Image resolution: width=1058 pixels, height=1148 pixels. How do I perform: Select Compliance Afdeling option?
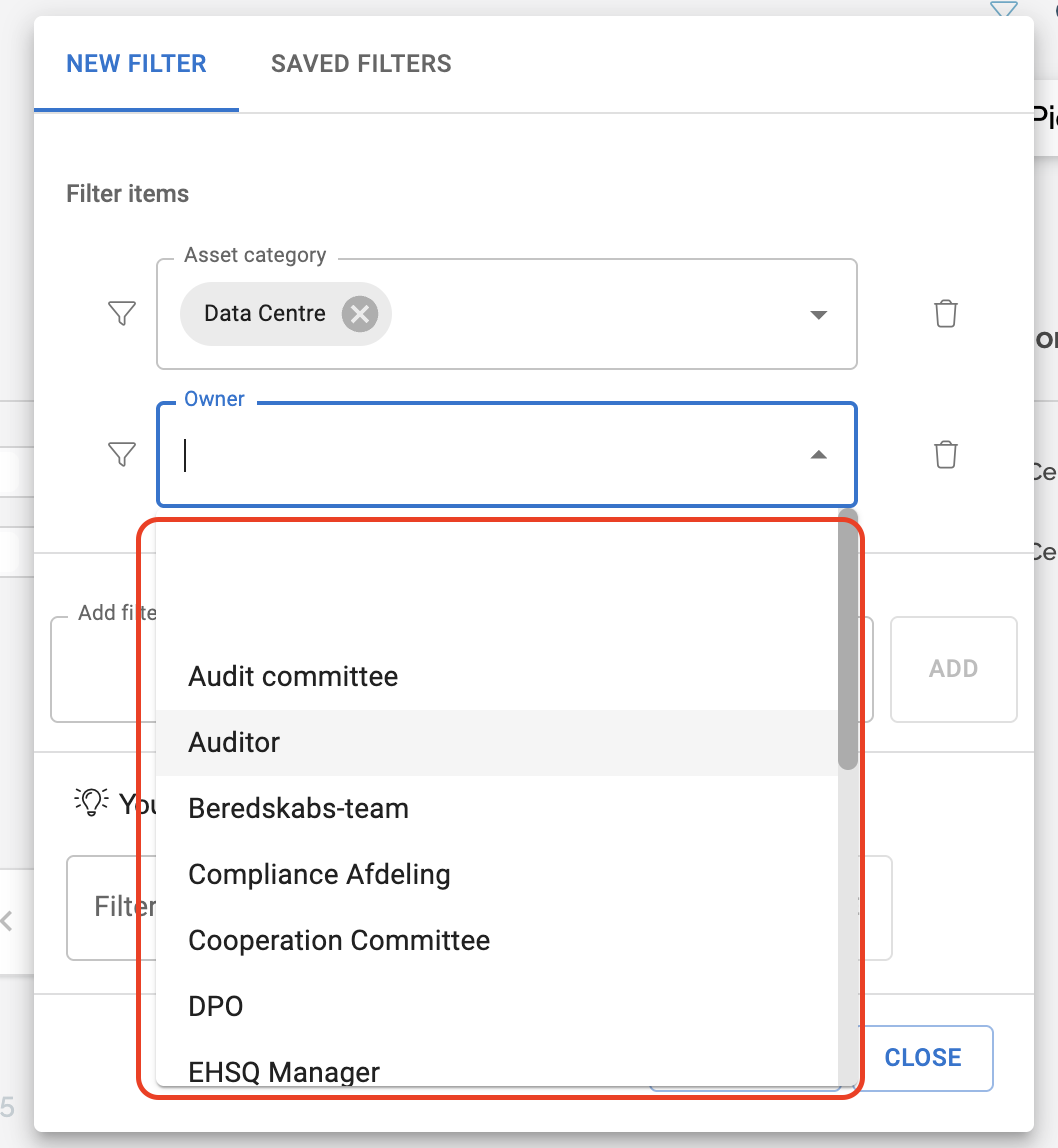(319, 875)
